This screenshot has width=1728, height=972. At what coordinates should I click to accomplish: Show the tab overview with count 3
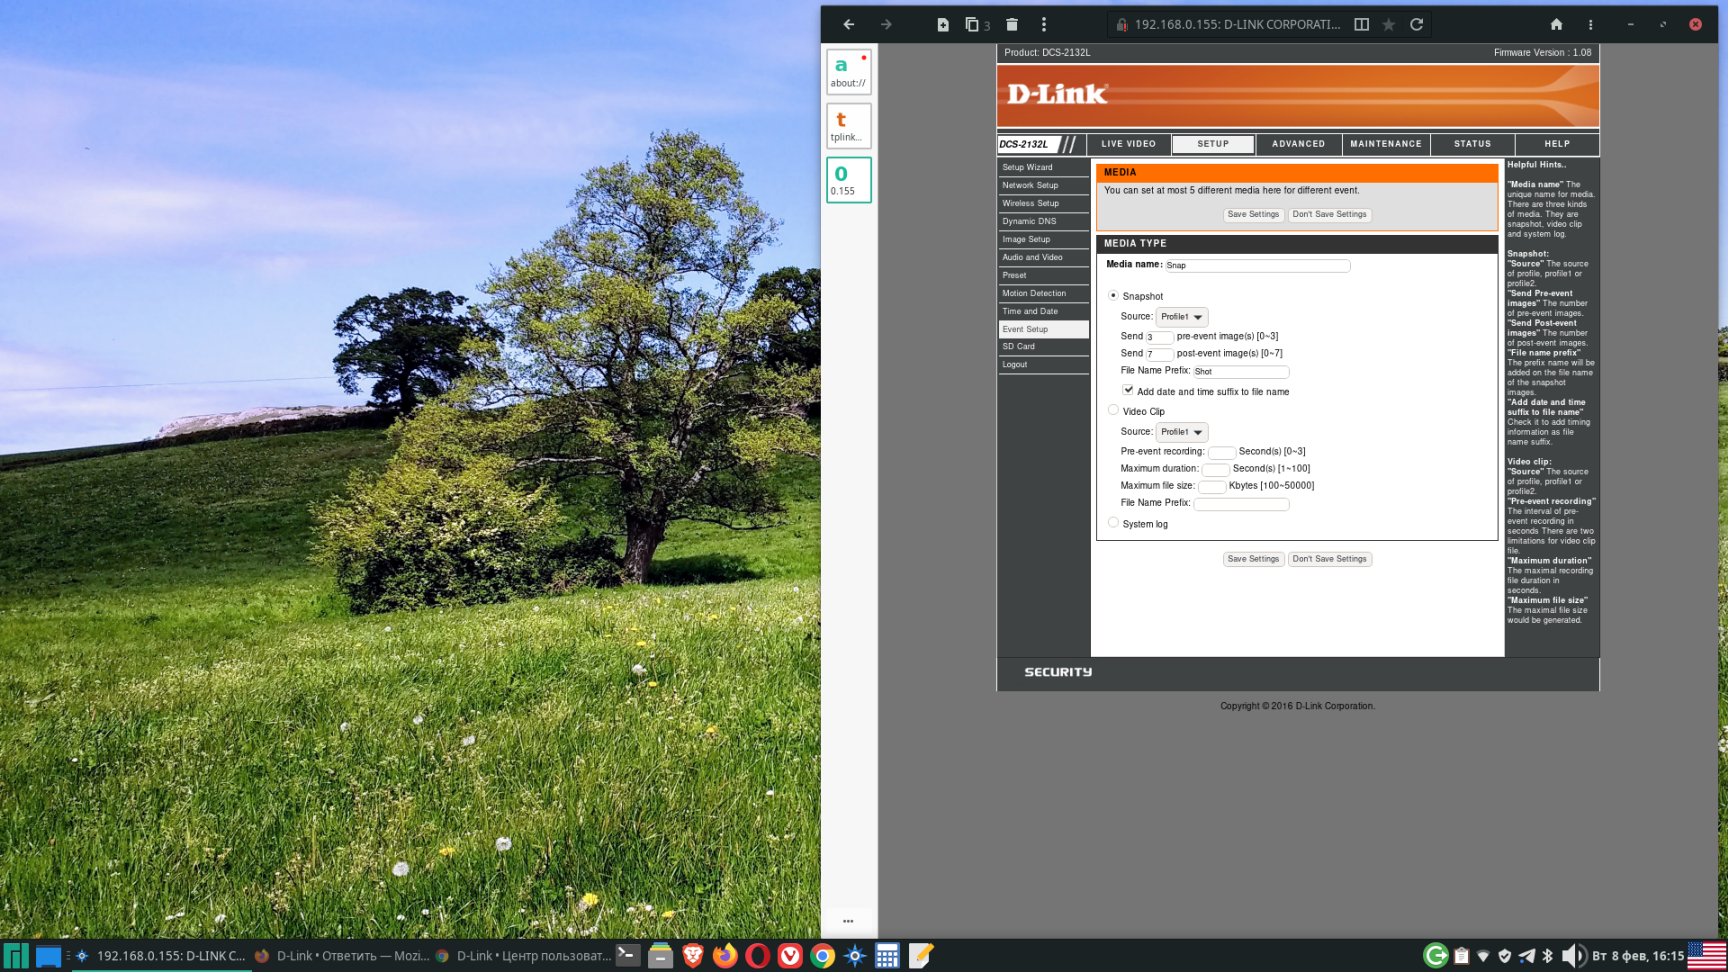tap(977, 25)
